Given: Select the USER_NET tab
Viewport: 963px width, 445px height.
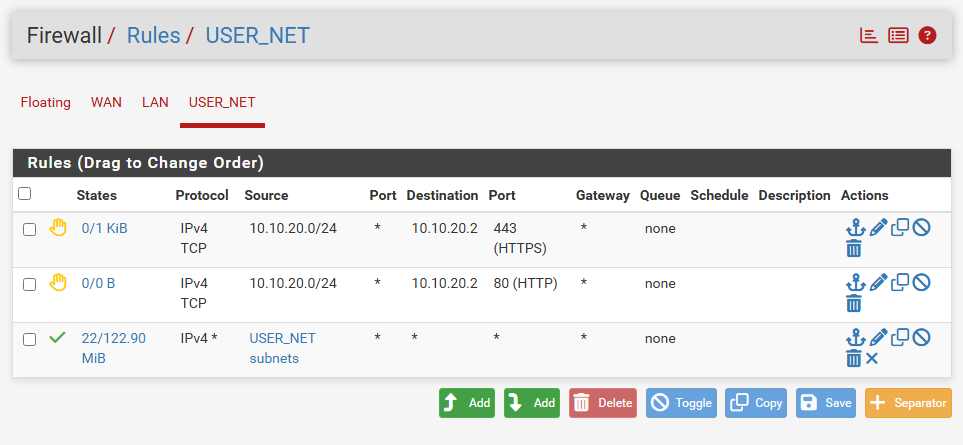Looking at the screenshot, I should click(222, 103).
